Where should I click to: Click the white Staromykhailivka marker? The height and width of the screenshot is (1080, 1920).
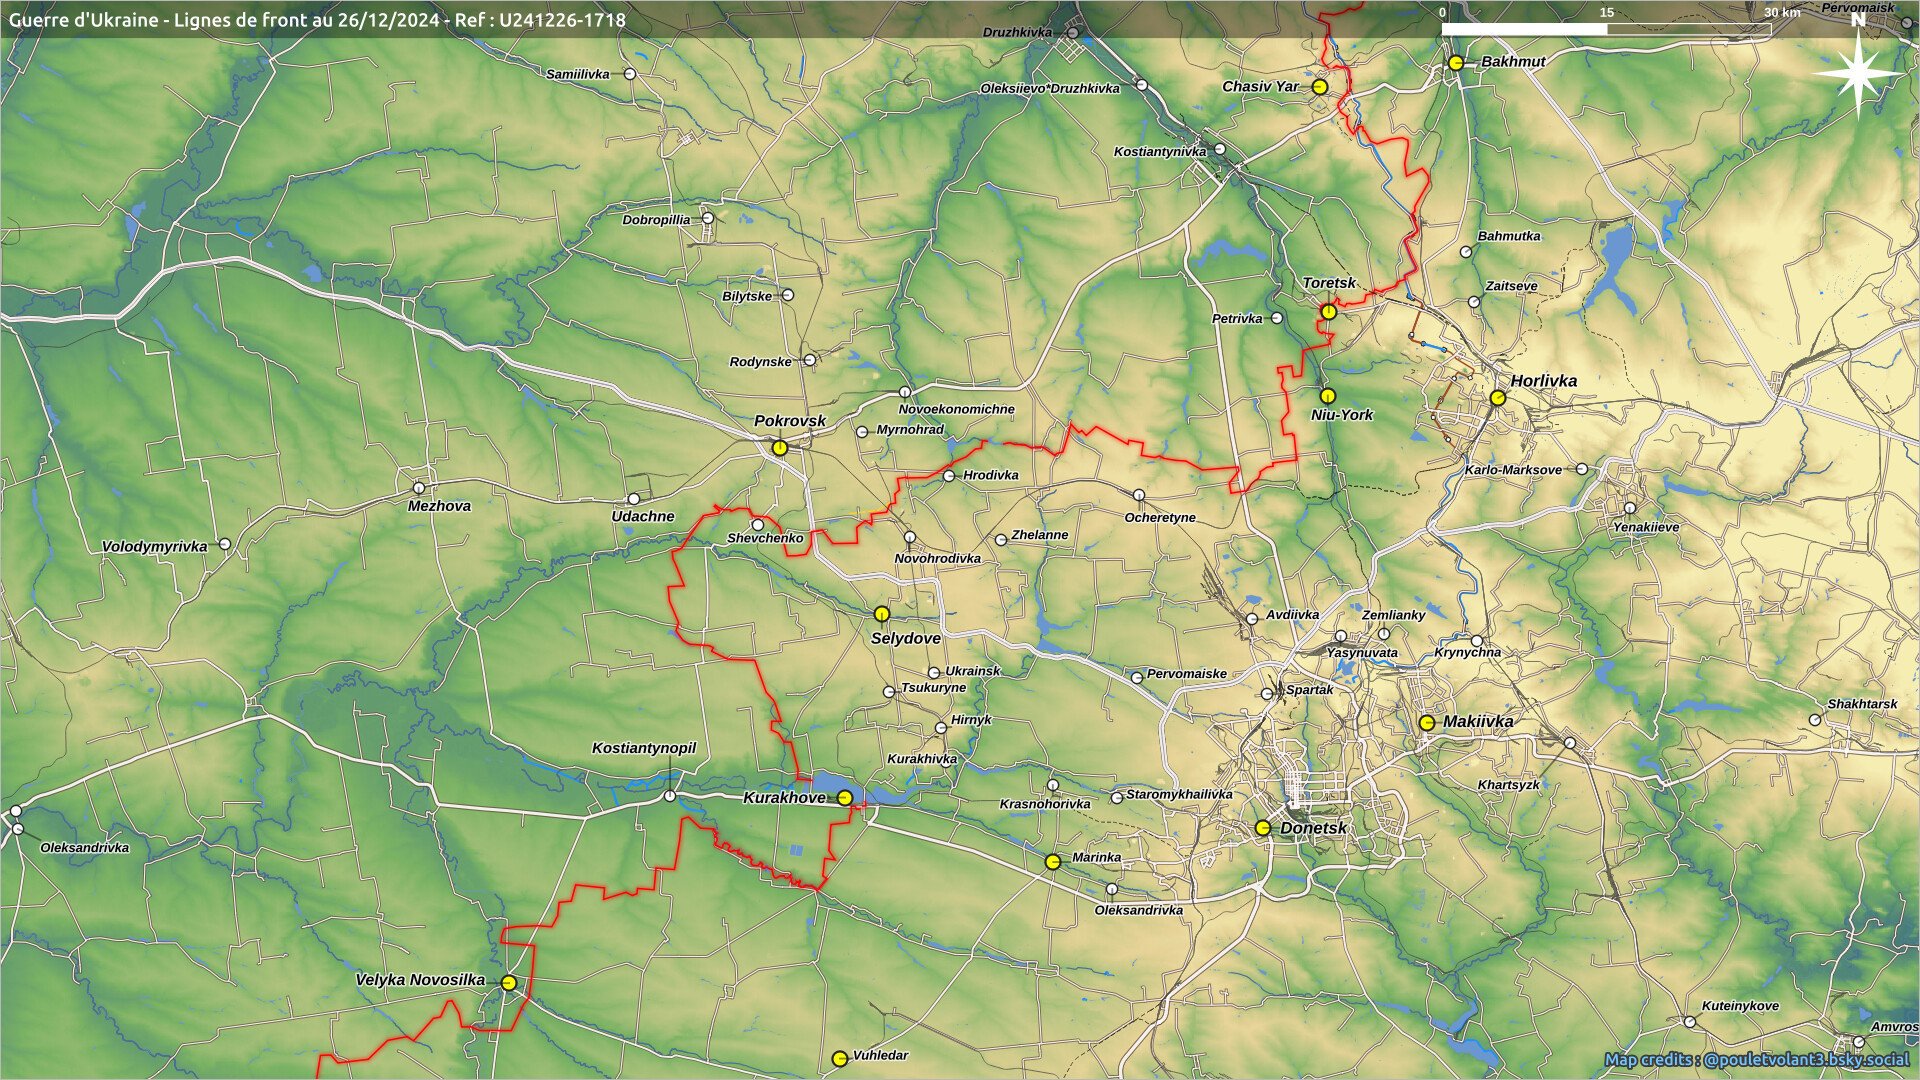click(x=1117, y=798)
